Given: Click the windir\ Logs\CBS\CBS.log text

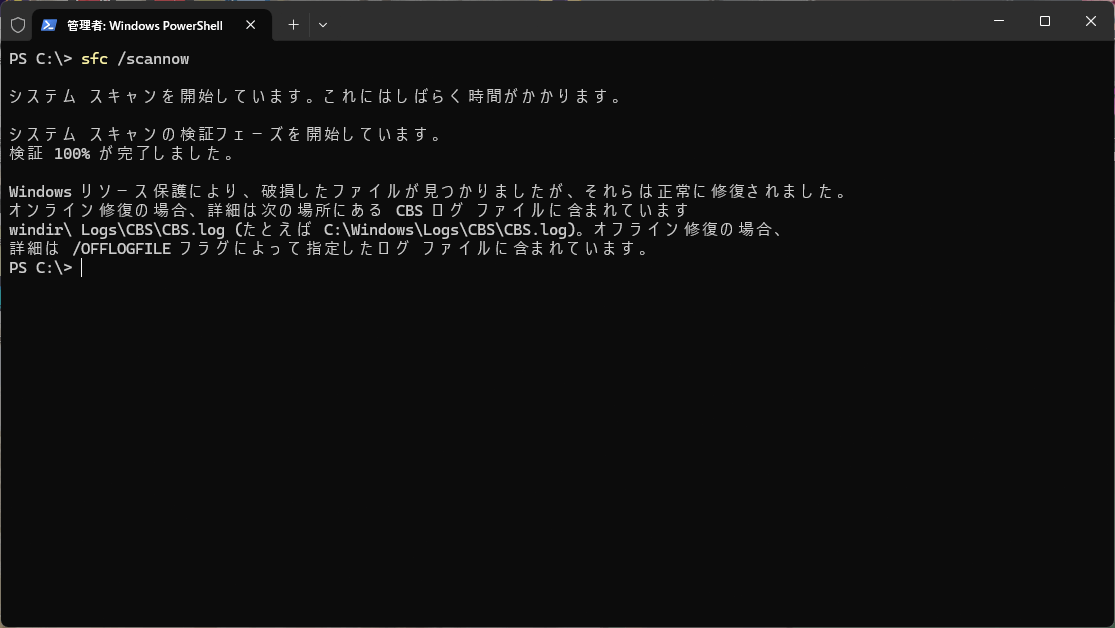Looking at the screenshot, I should click(117, 230).
